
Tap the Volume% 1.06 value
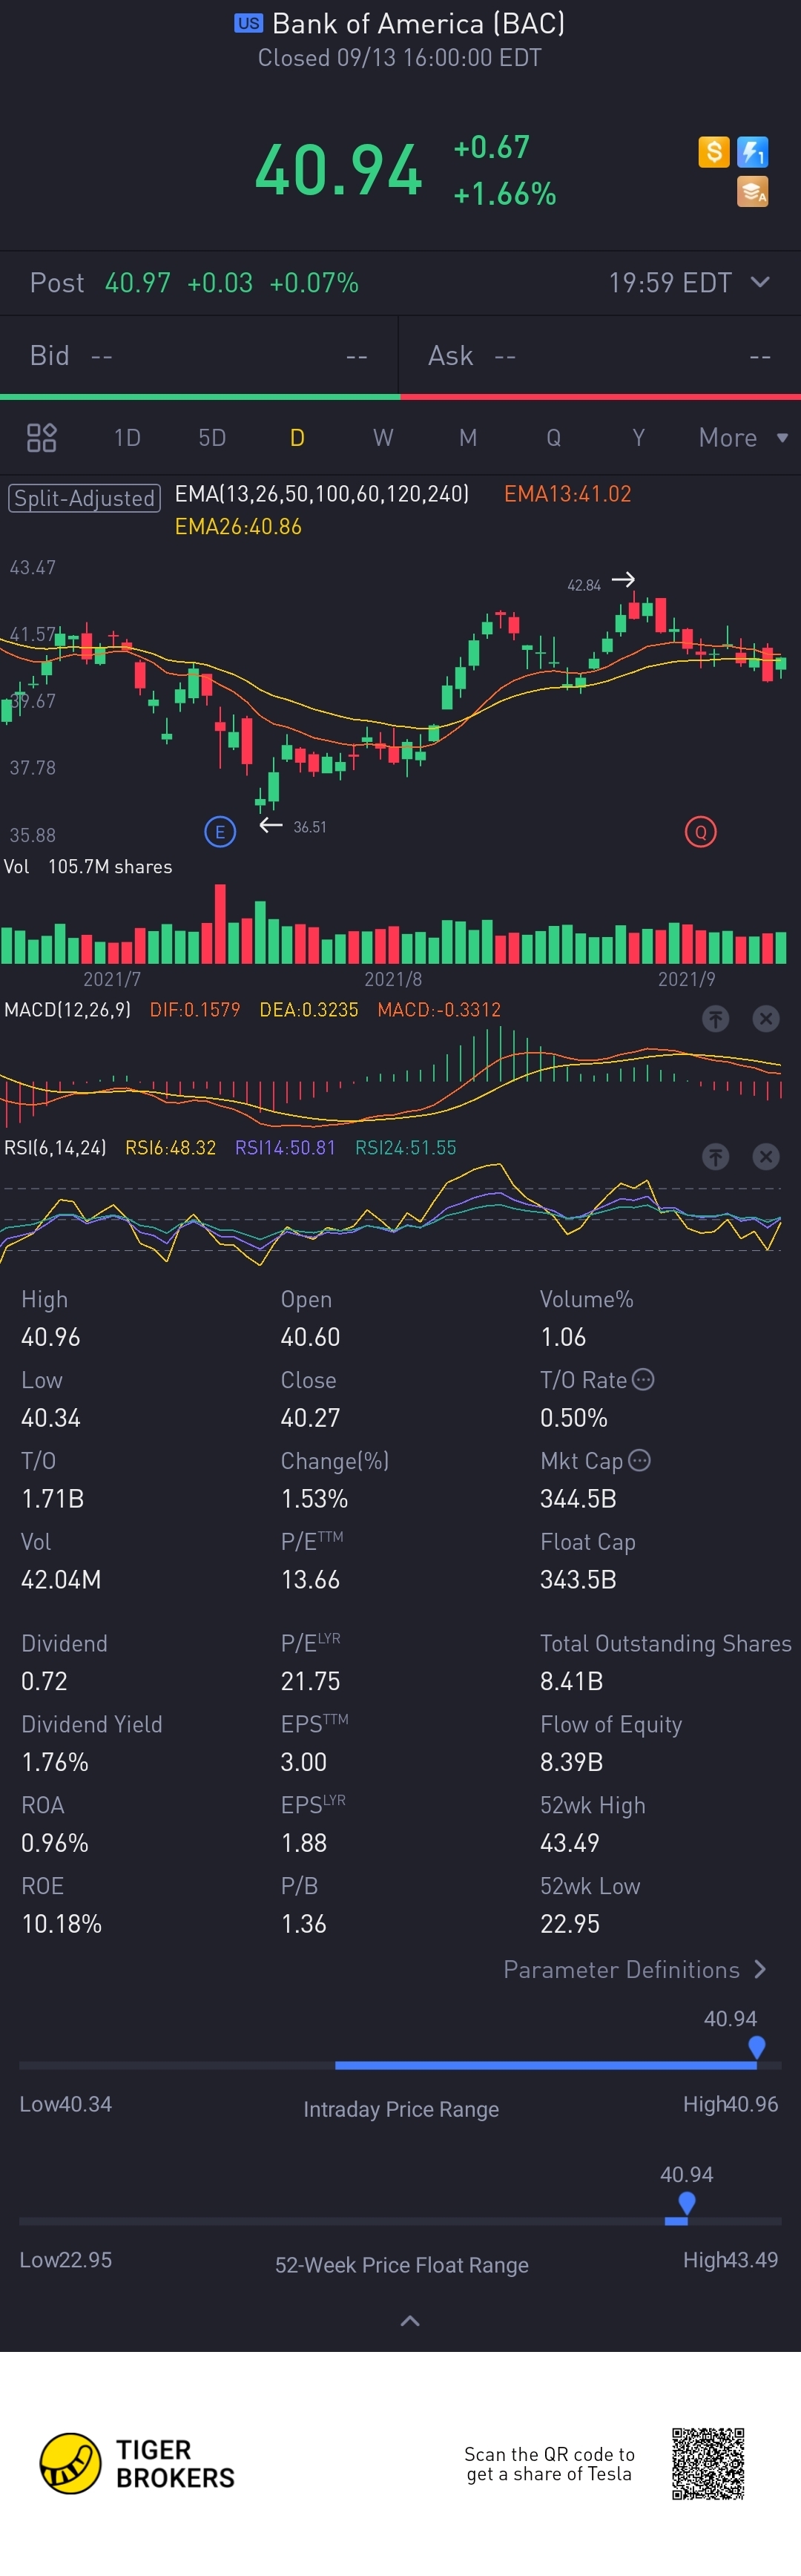563,1336
